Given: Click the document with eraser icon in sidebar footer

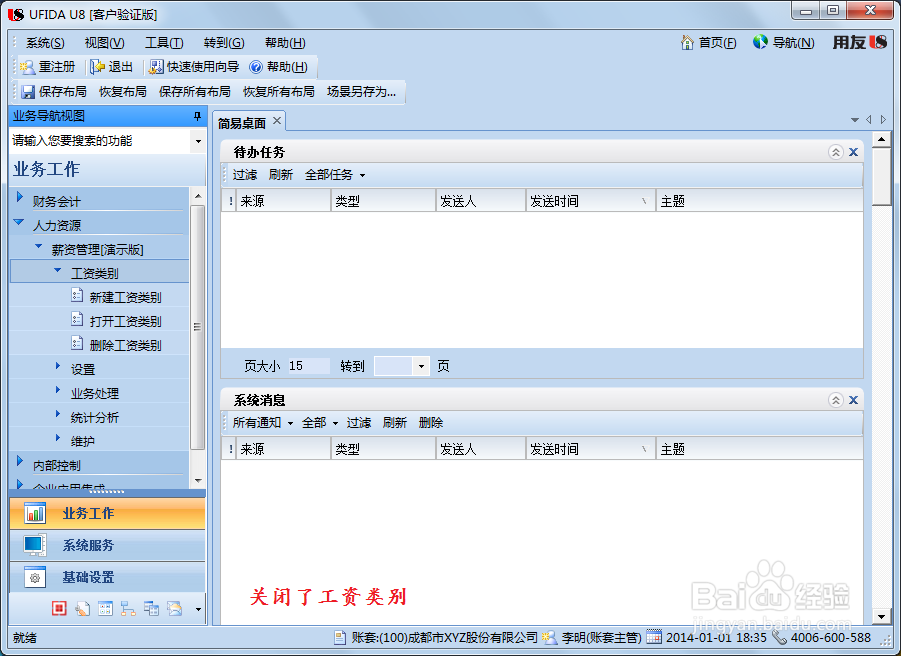Looking at the screenshot, I should 82,608.
